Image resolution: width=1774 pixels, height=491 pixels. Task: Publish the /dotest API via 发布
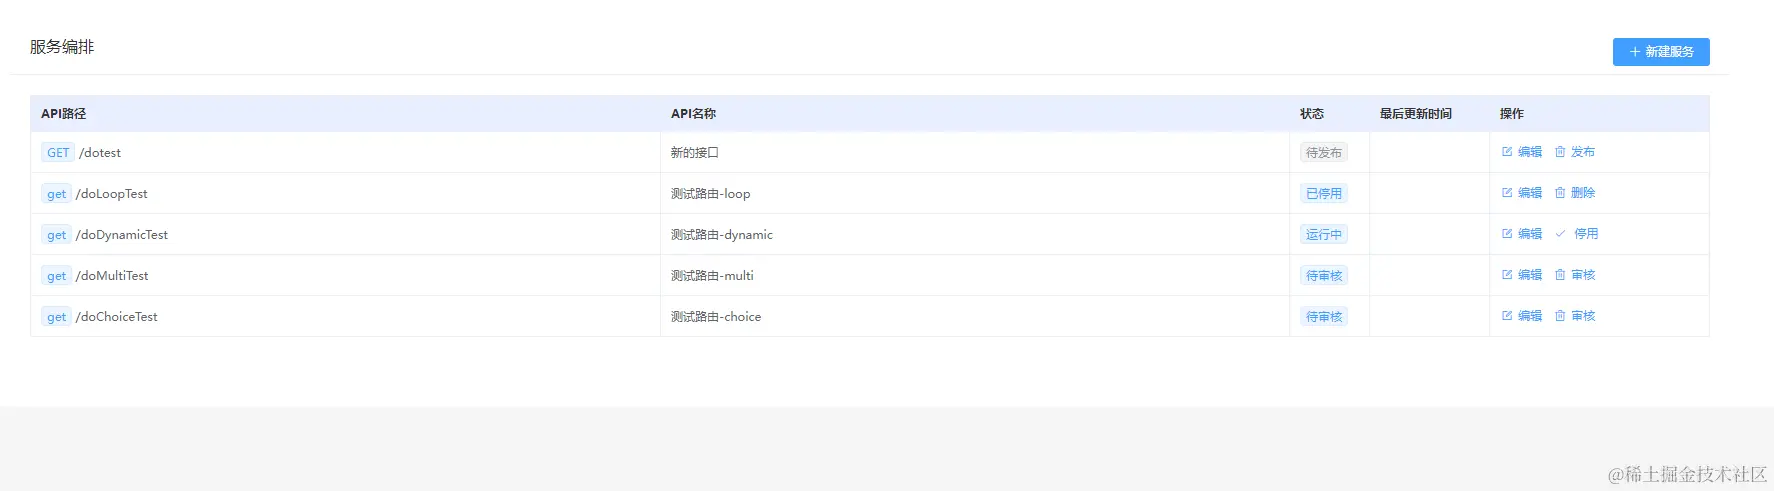(1574, 152)
